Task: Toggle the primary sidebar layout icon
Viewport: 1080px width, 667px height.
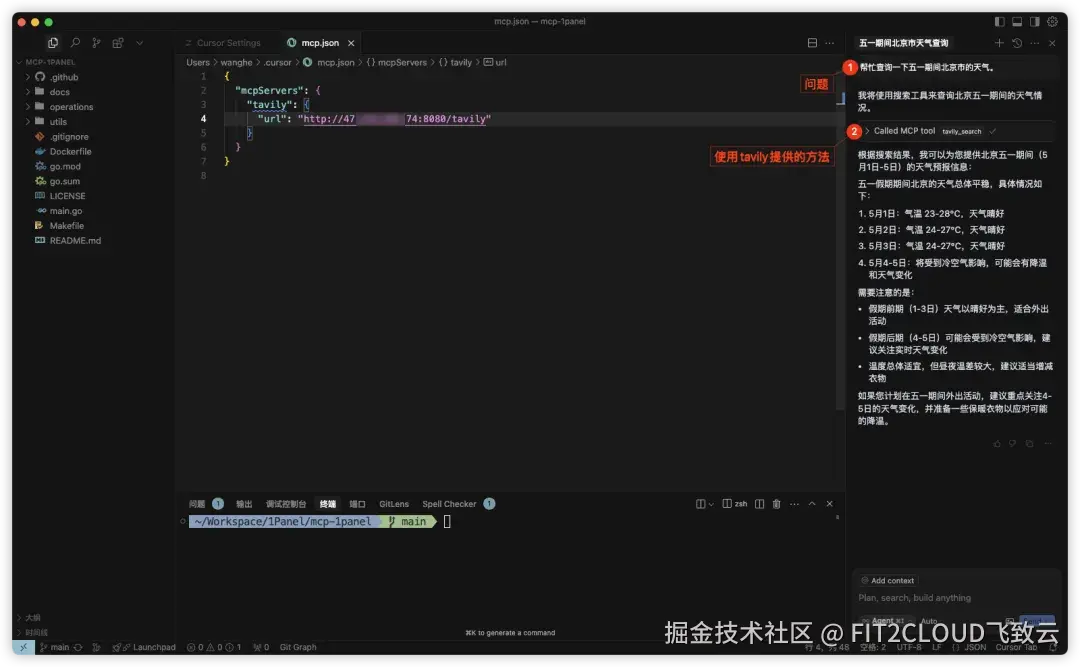Action: click(x=999, y=21)
